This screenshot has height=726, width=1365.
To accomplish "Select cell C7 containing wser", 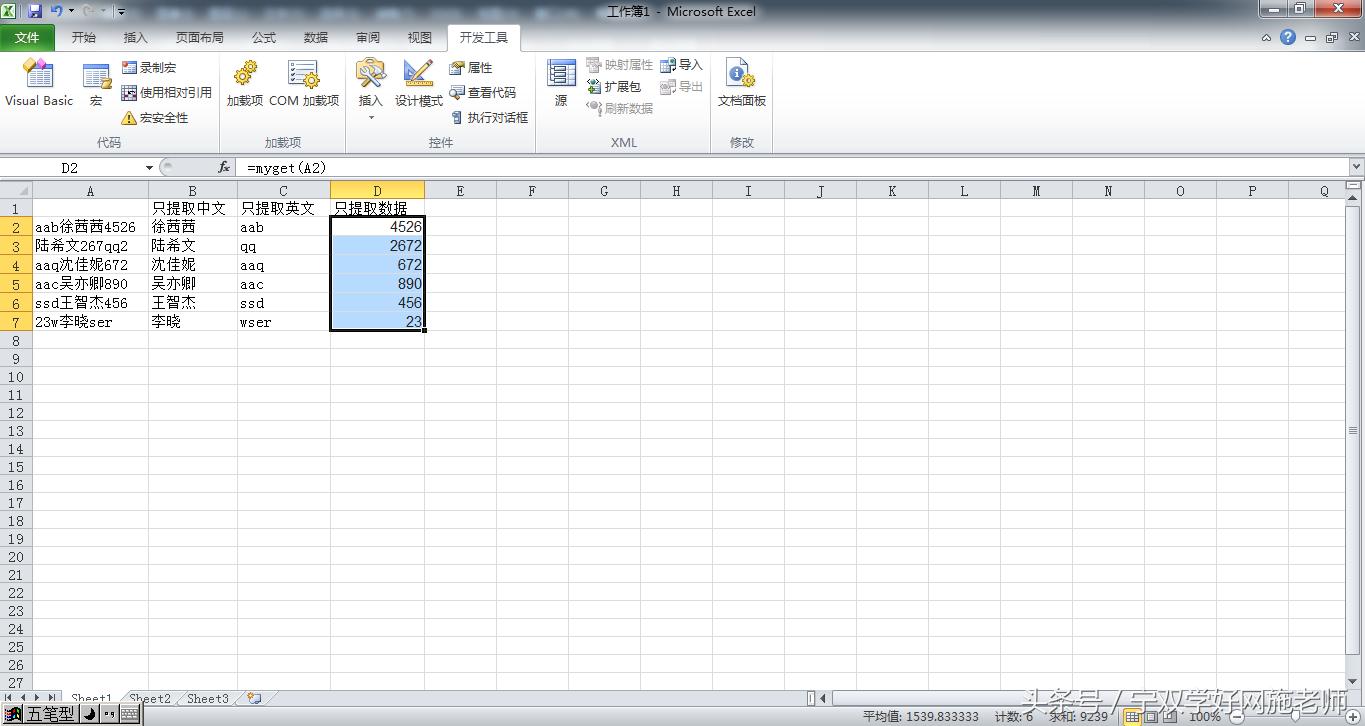I will click(284, 322).
